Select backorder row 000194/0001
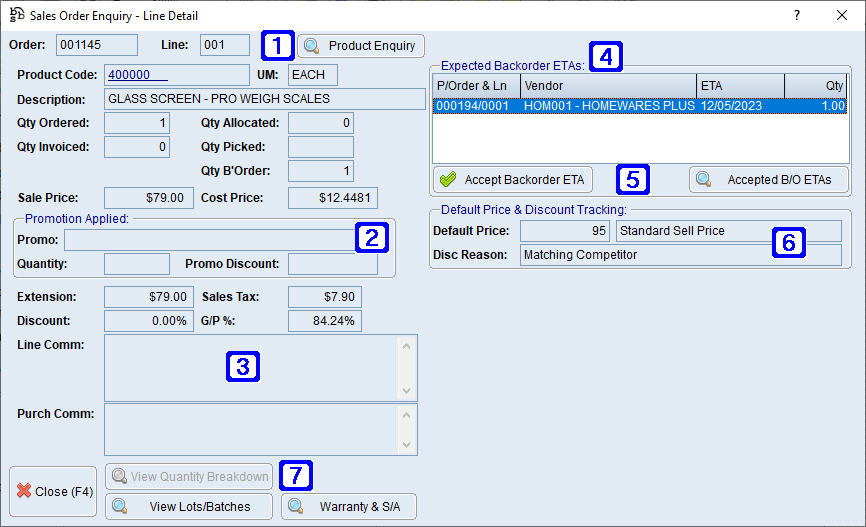This screenshot has height=527, width=866. (x=640, y=106)
